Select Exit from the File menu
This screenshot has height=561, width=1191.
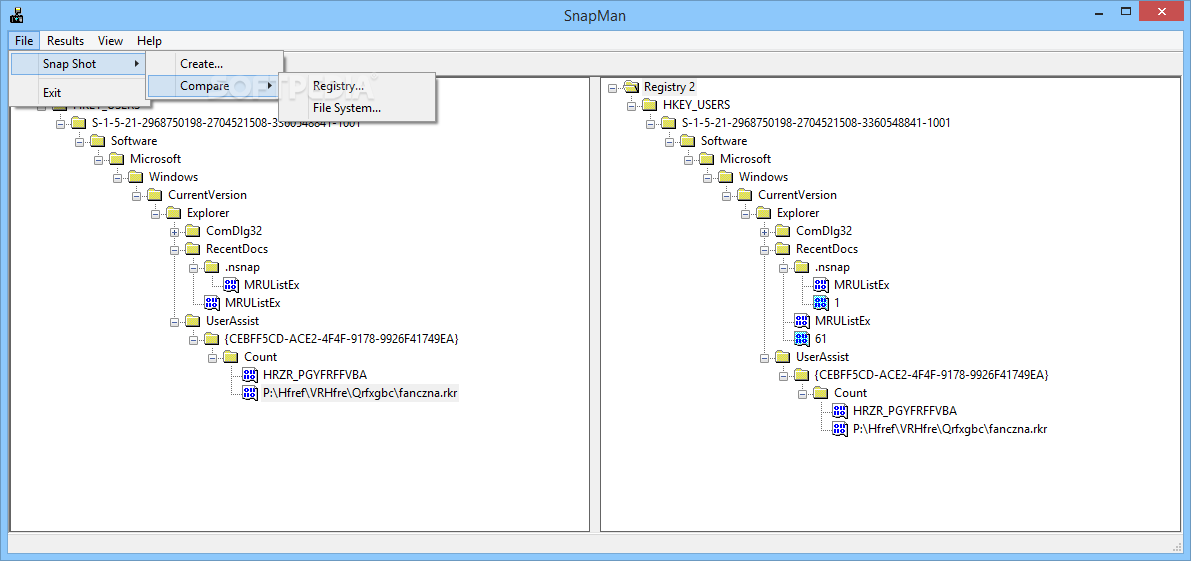(x=77, y=93)
